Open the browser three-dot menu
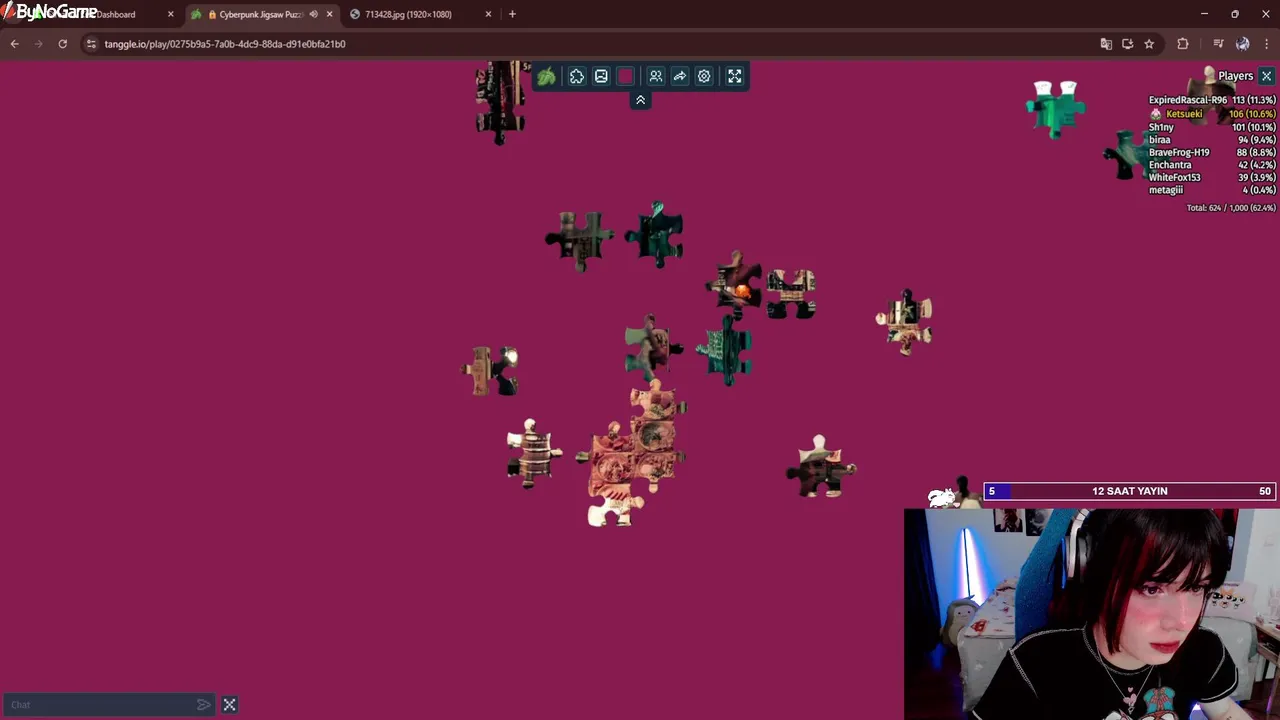1280x720 pixels. click(1266, 44)
